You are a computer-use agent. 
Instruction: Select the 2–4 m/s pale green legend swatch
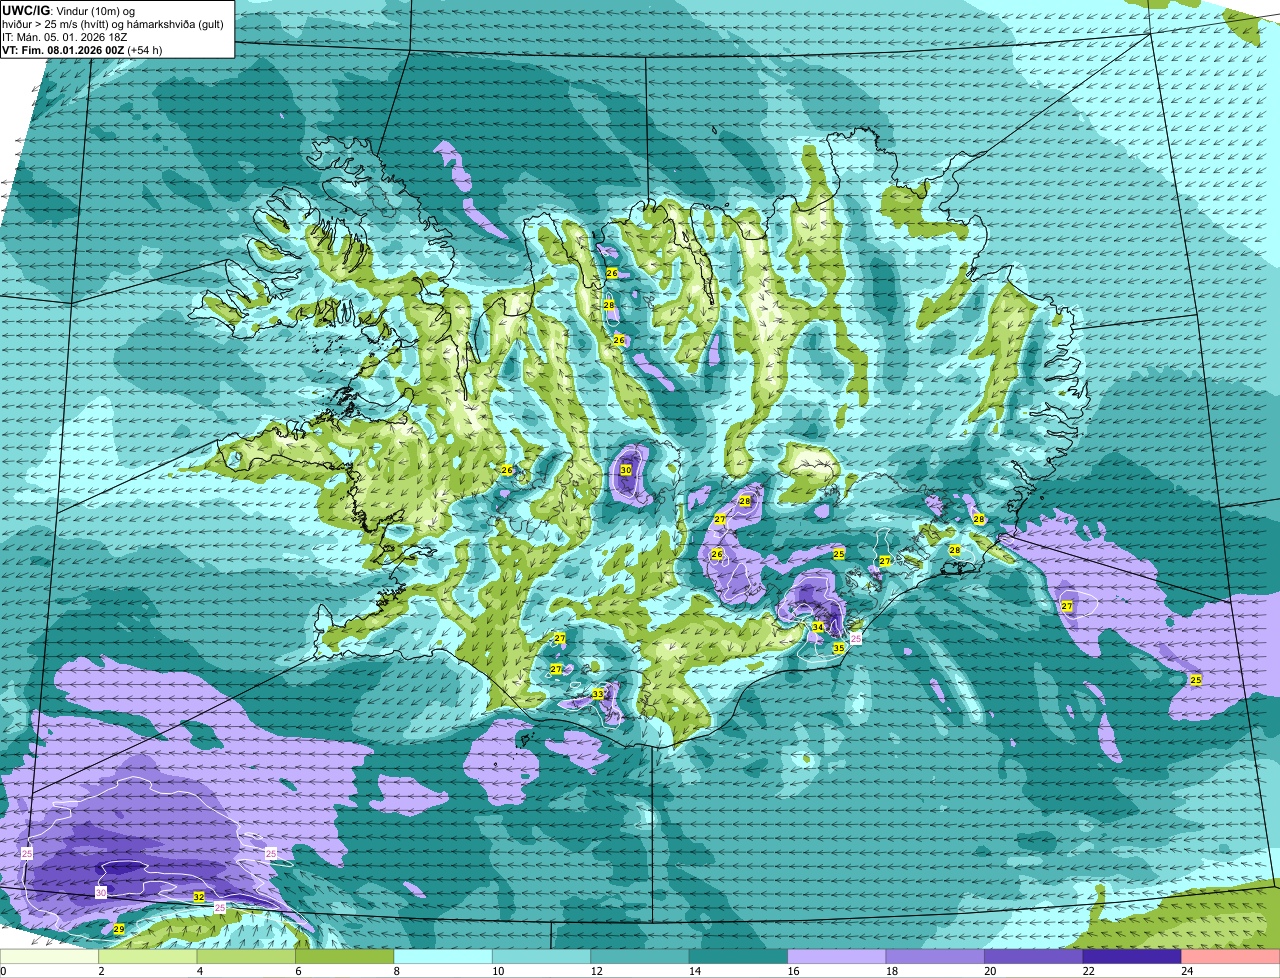147,957
